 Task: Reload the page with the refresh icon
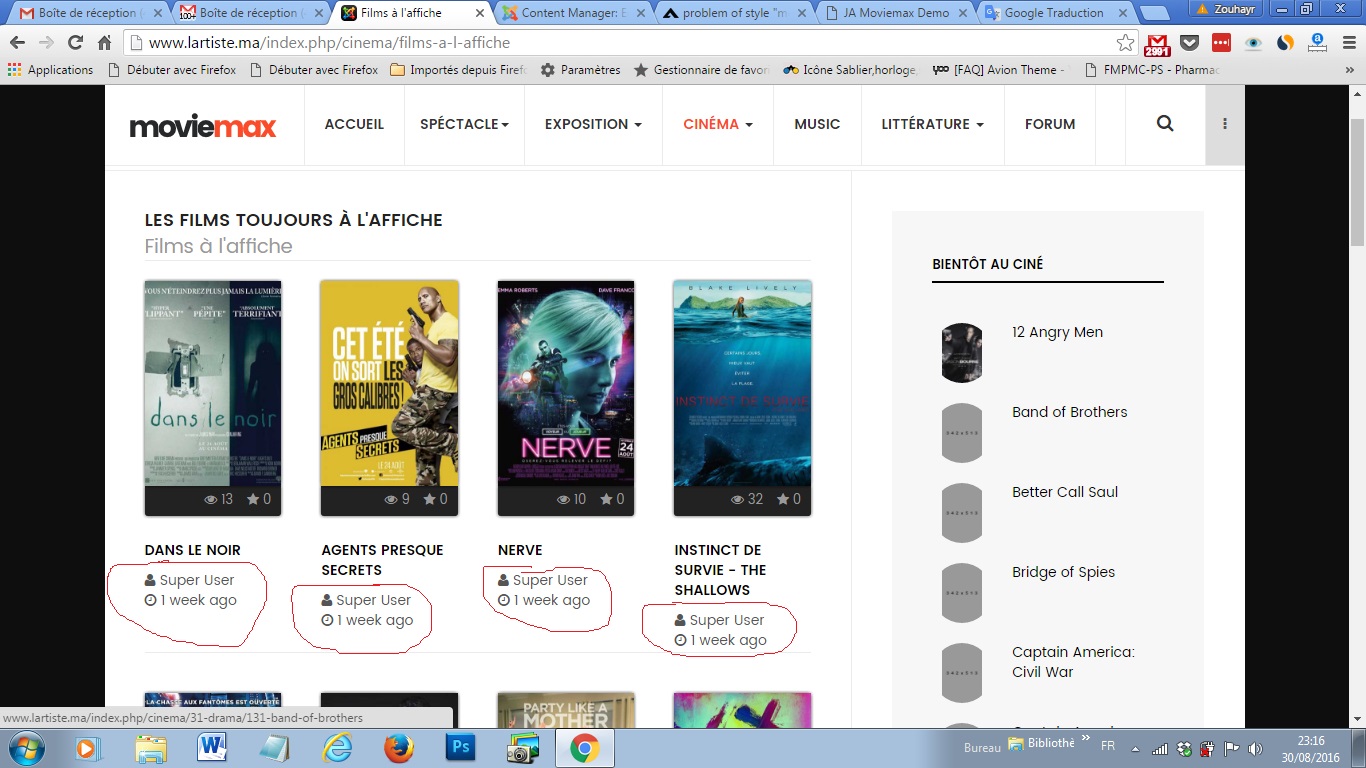(x=75, y=43)
